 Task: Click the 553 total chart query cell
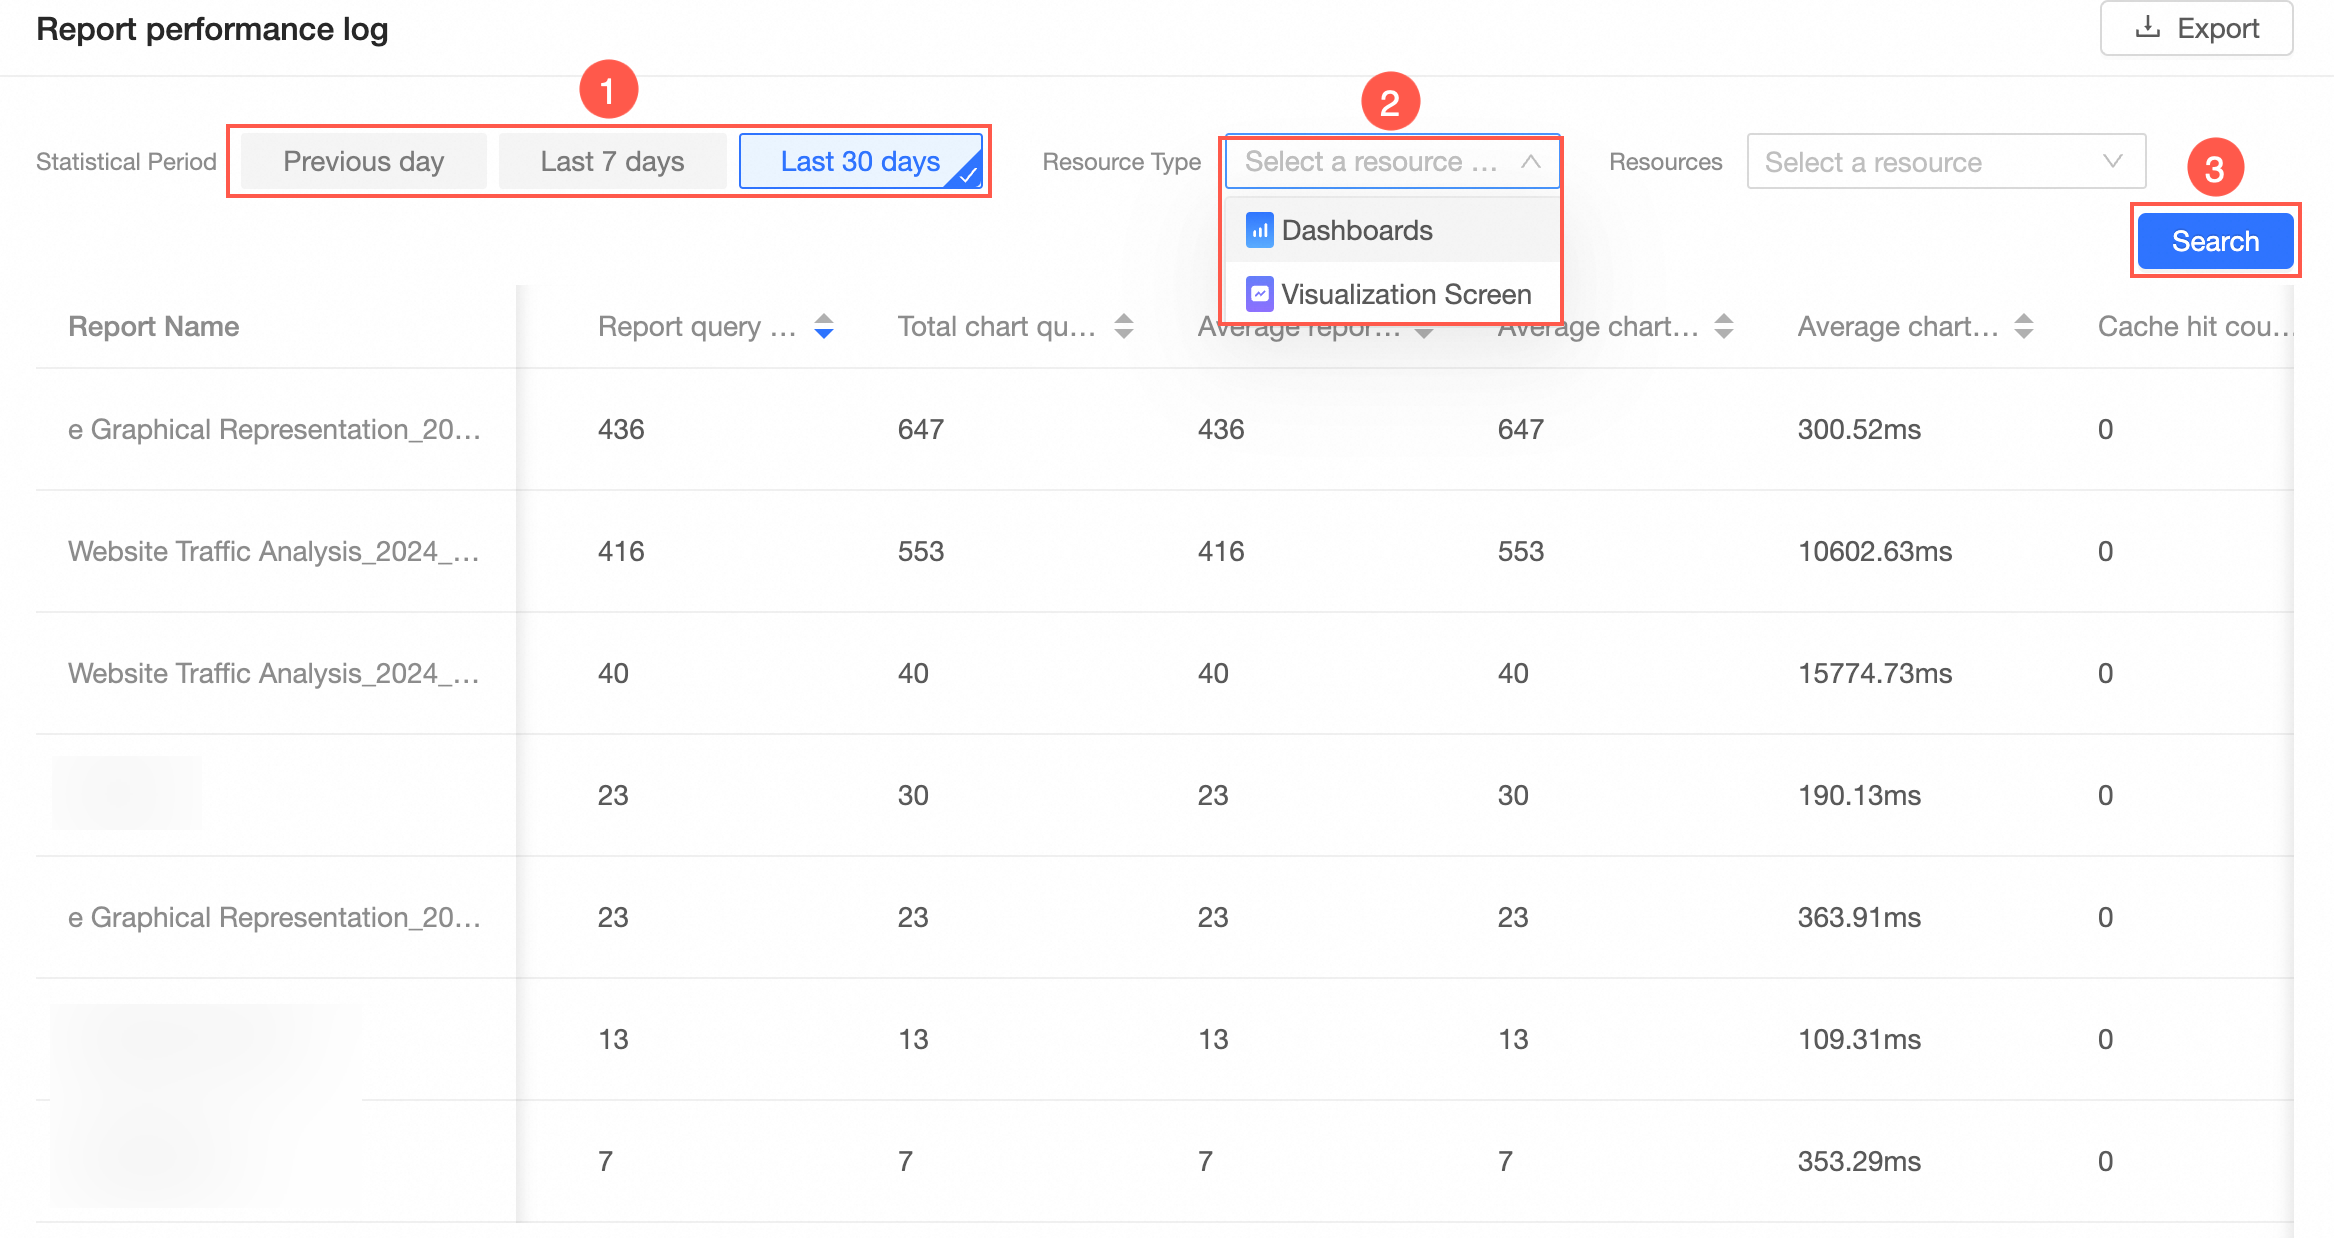(921, 551)
